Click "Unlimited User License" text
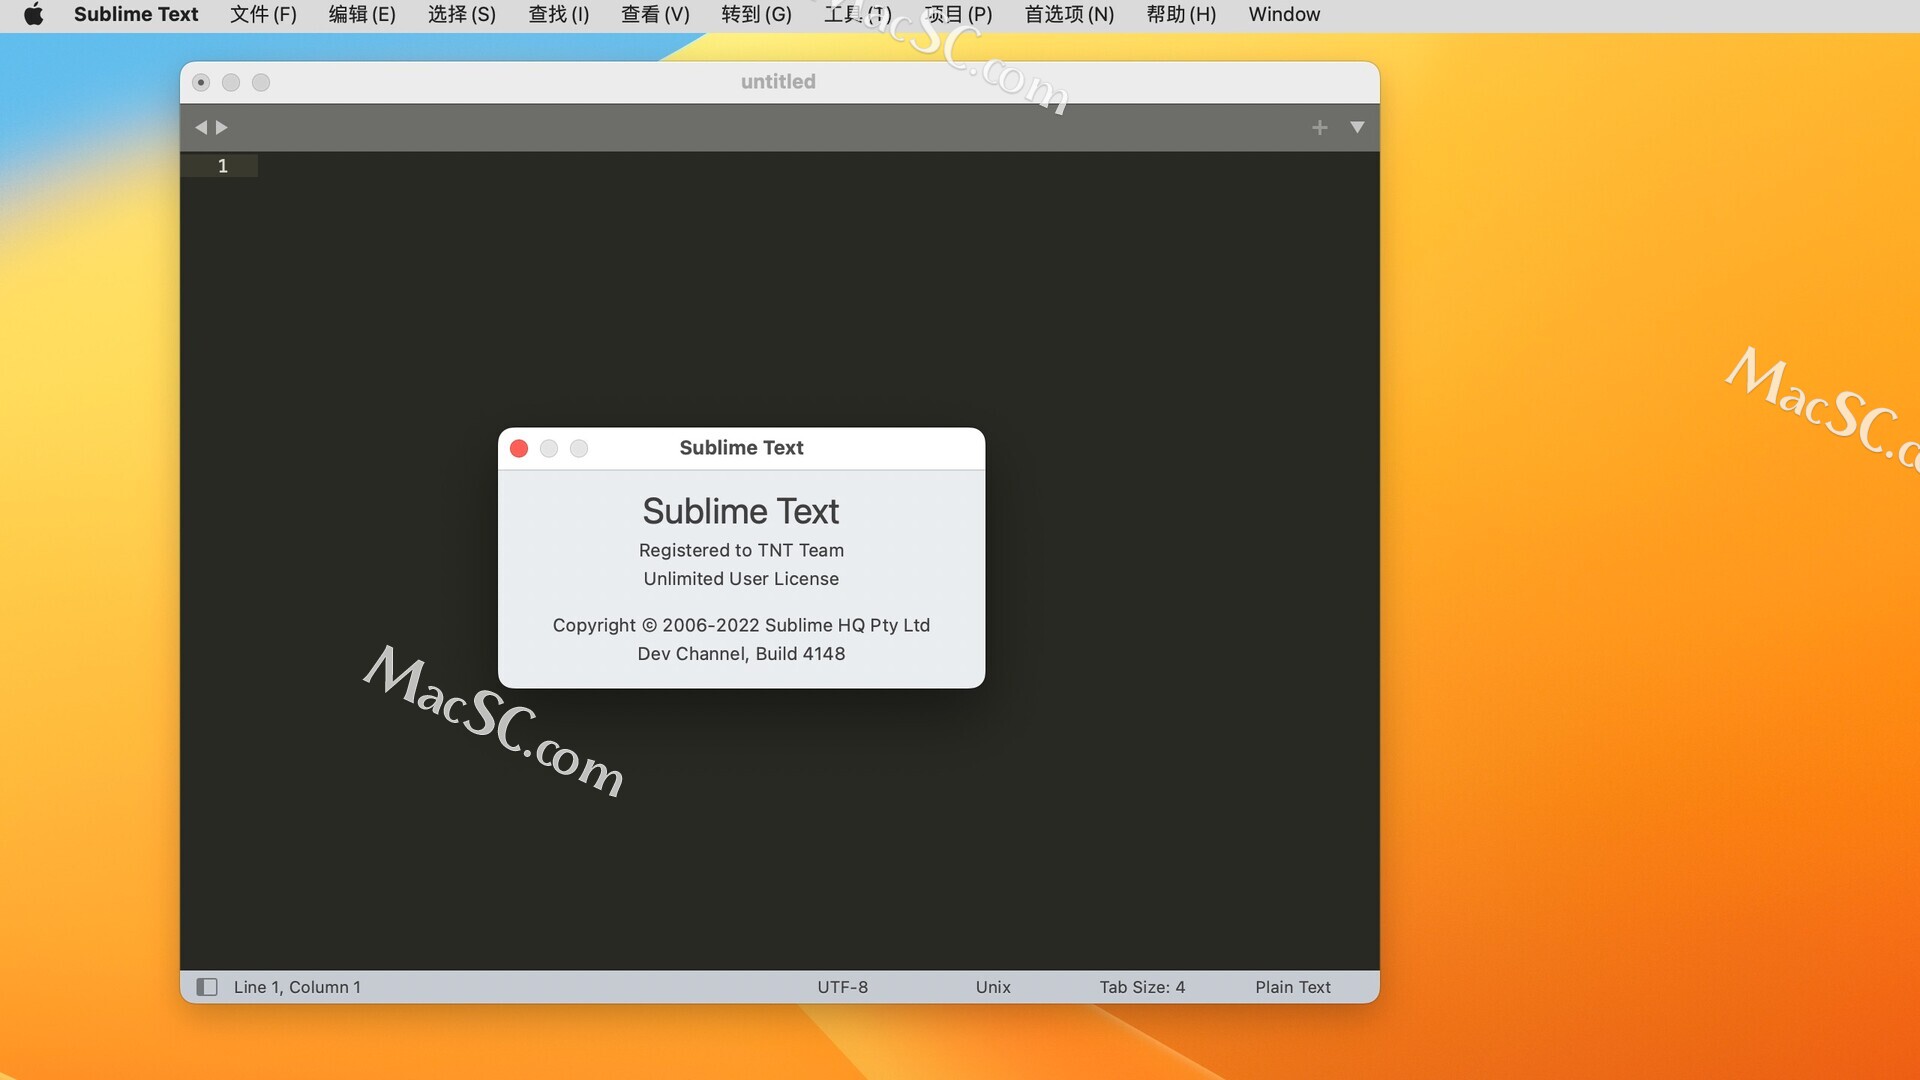The width and height of the screenshot is (1920, 1080). pos(741,578)
